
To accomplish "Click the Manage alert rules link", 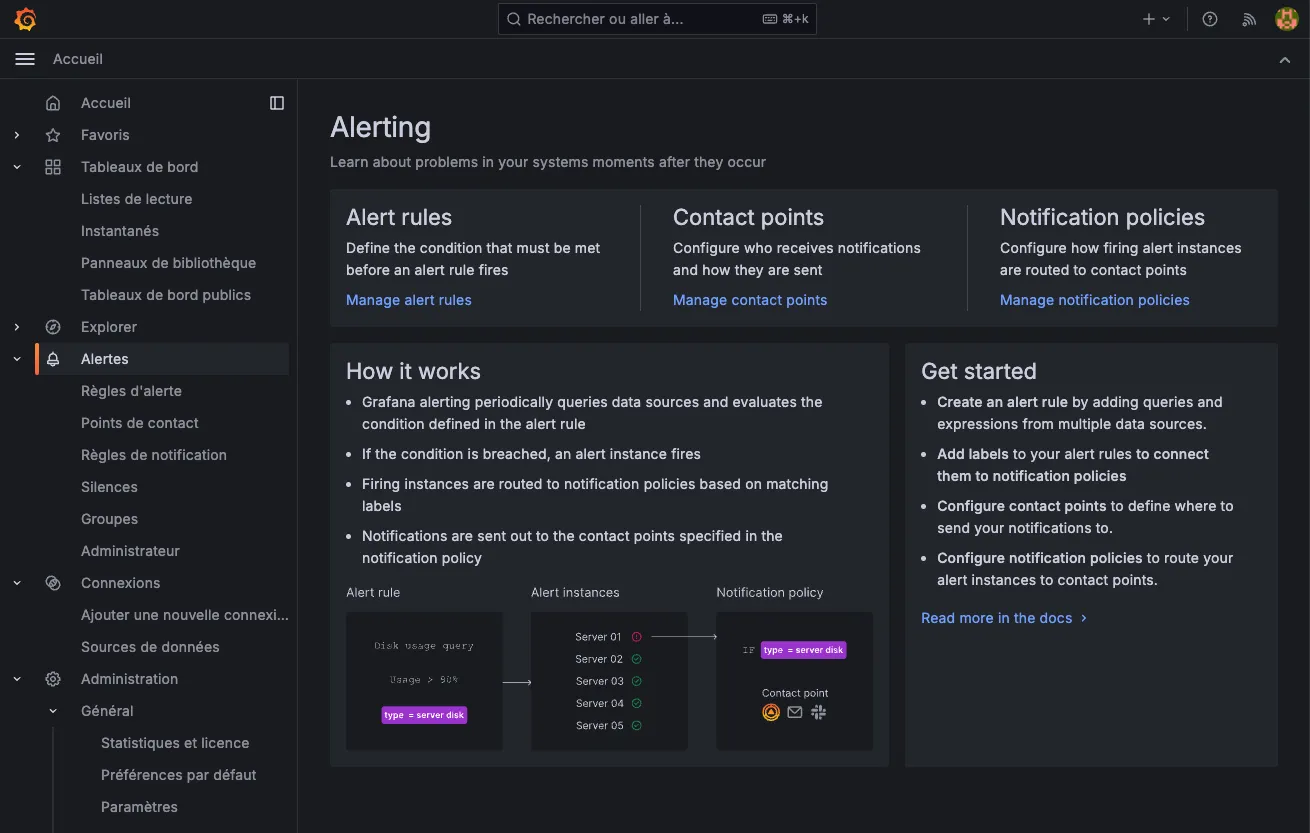I will (408, 300).
